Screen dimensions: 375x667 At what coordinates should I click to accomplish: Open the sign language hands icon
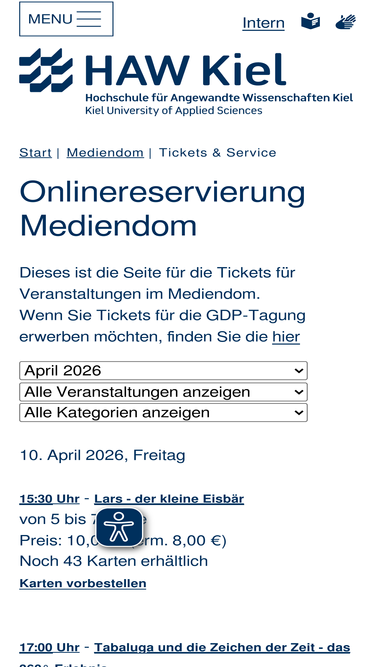point(345,22)
